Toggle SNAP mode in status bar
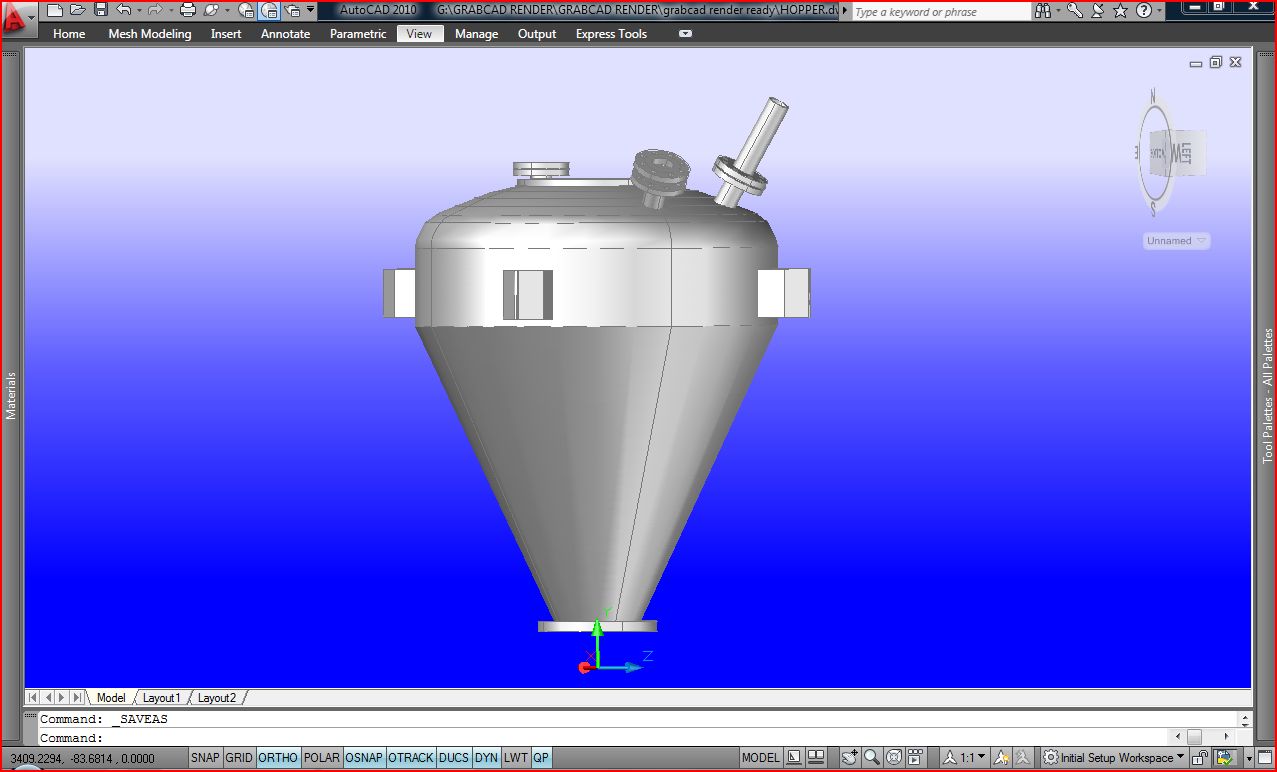This screenshot has height=772, width=1277. point(205,758)
